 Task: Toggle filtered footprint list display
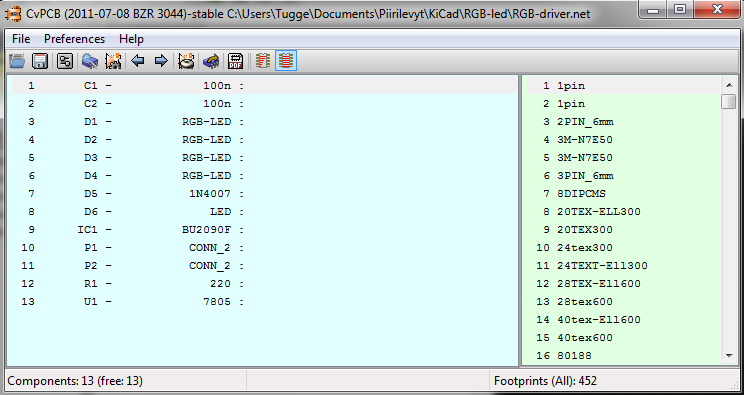[263, 61]
